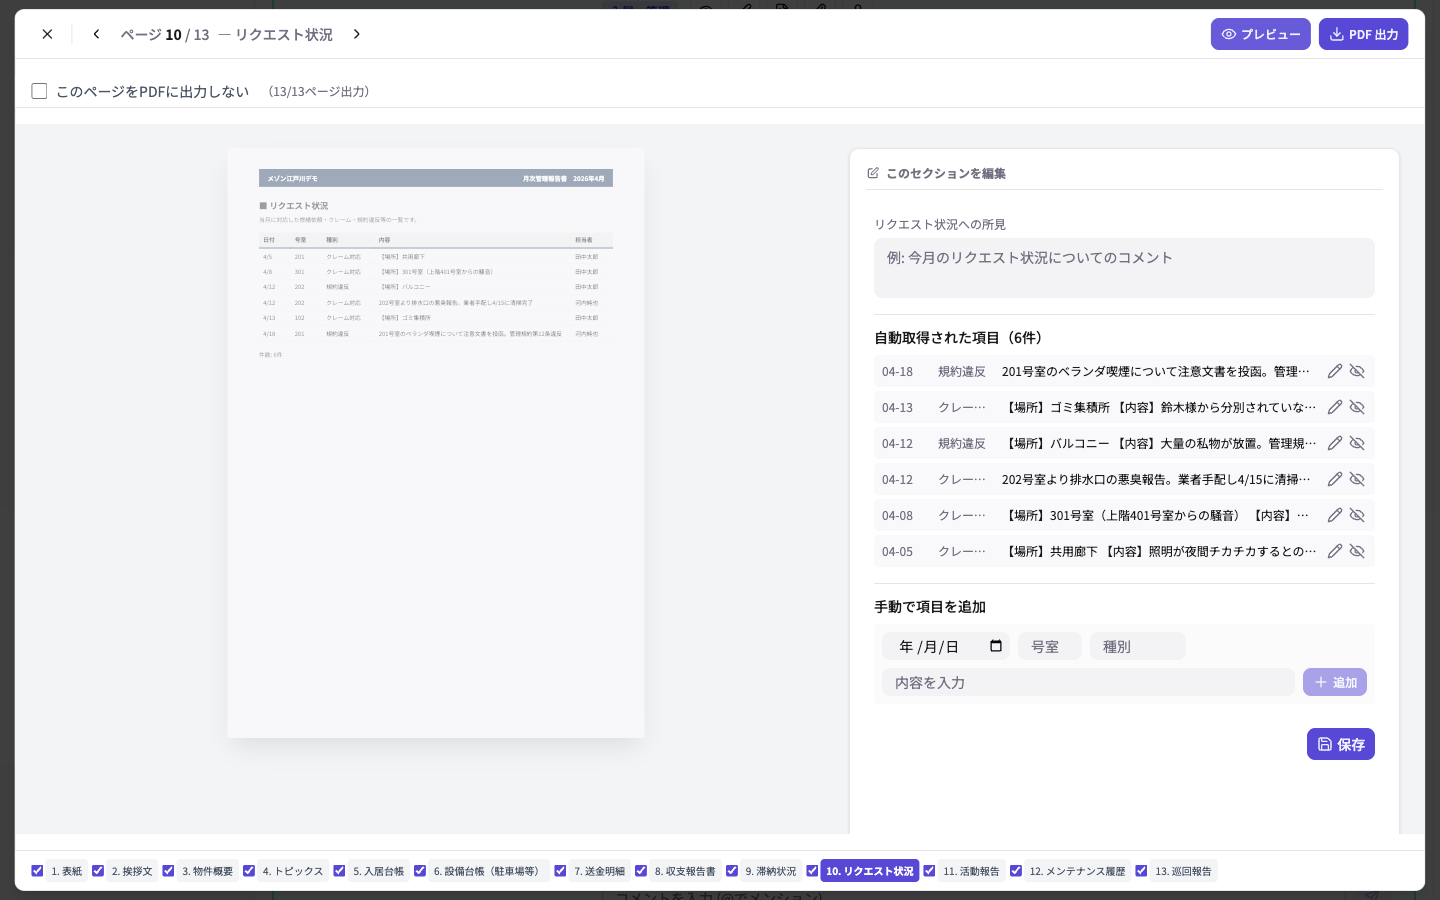Check このページをPDFに出力しない checkbox

tap(40, 91)
